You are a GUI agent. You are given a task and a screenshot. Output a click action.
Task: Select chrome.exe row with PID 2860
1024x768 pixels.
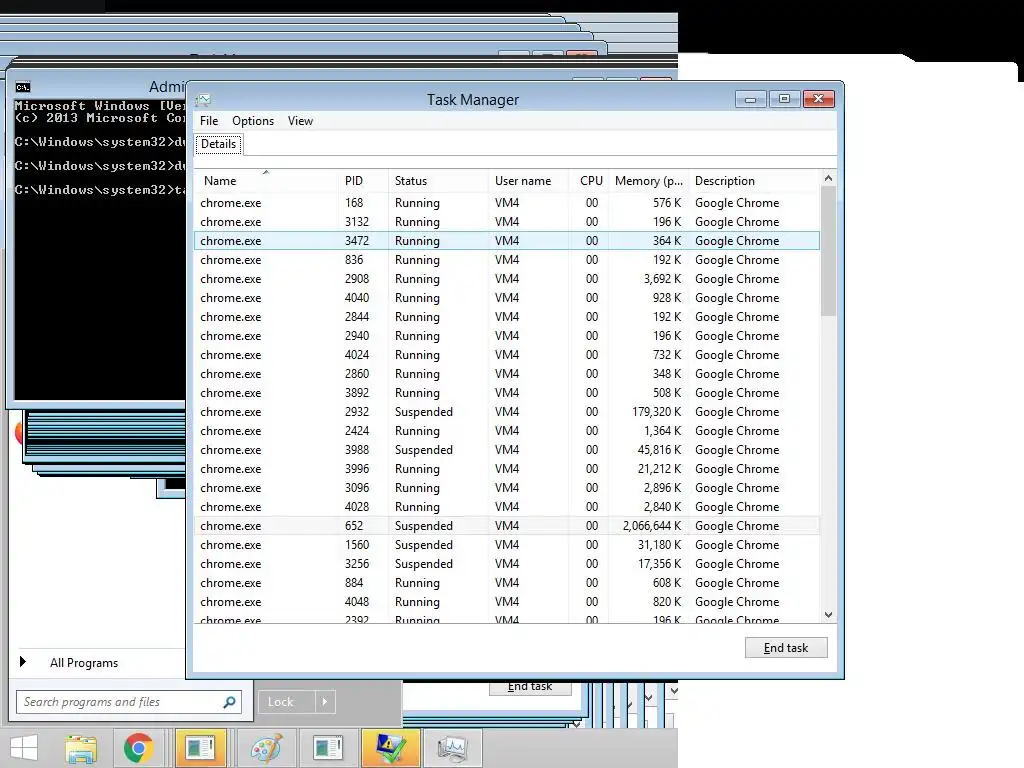click(x=507, y=374)
